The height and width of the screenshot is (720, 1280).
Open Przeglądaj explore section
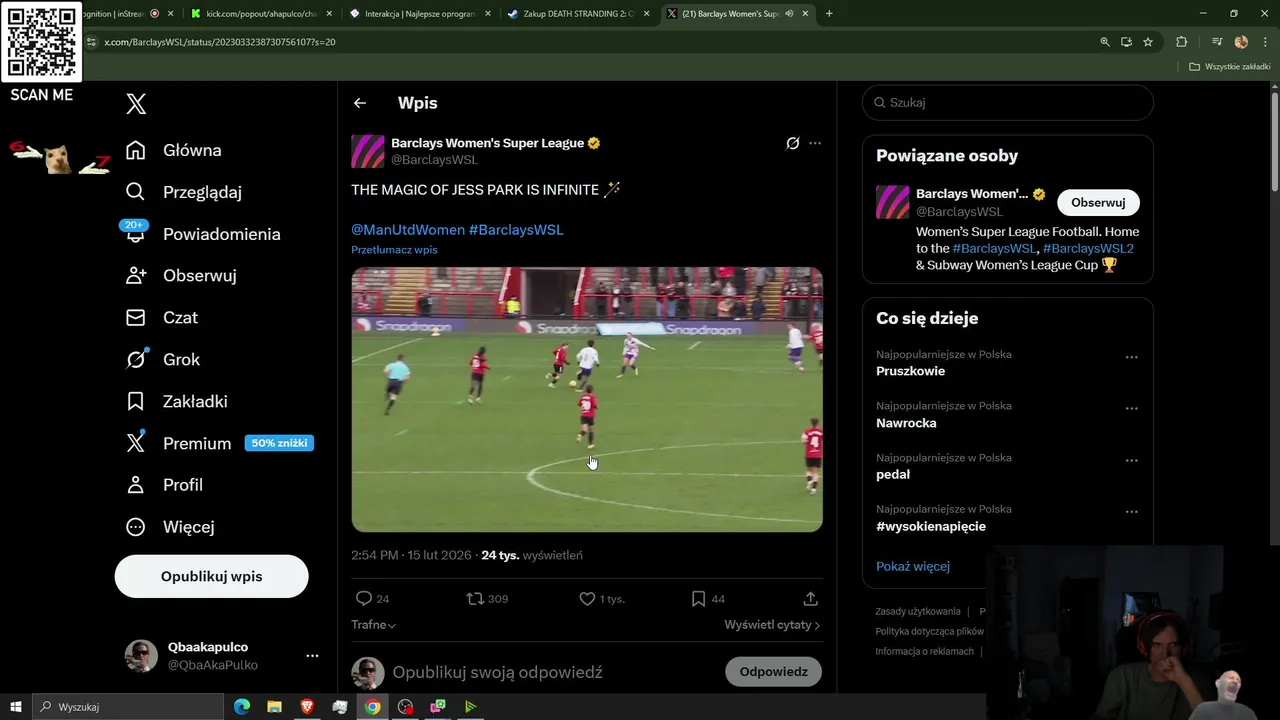(183, 192)
